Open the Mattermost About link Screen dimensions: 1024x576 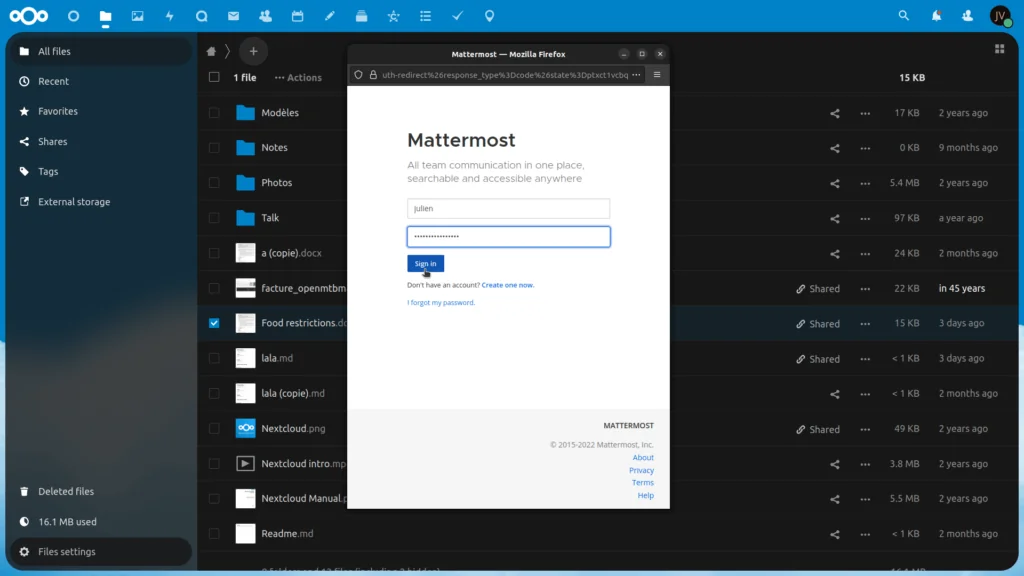[x=643, y=457]
